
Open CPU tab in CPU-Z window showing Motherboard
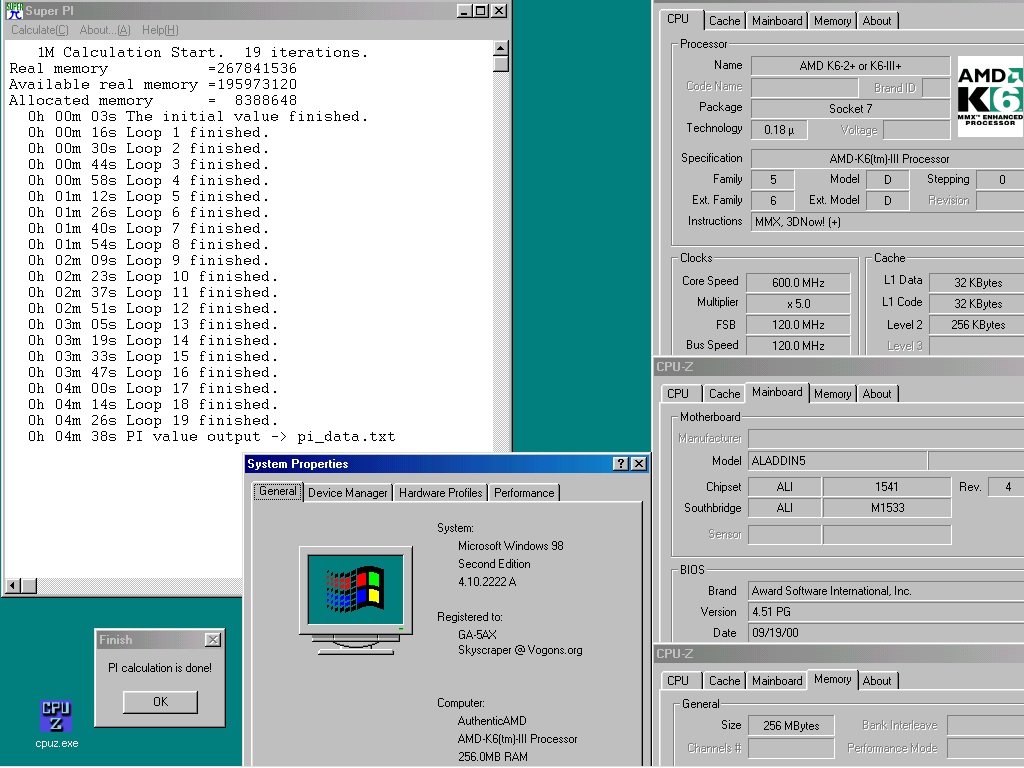(x=678, y=394)
